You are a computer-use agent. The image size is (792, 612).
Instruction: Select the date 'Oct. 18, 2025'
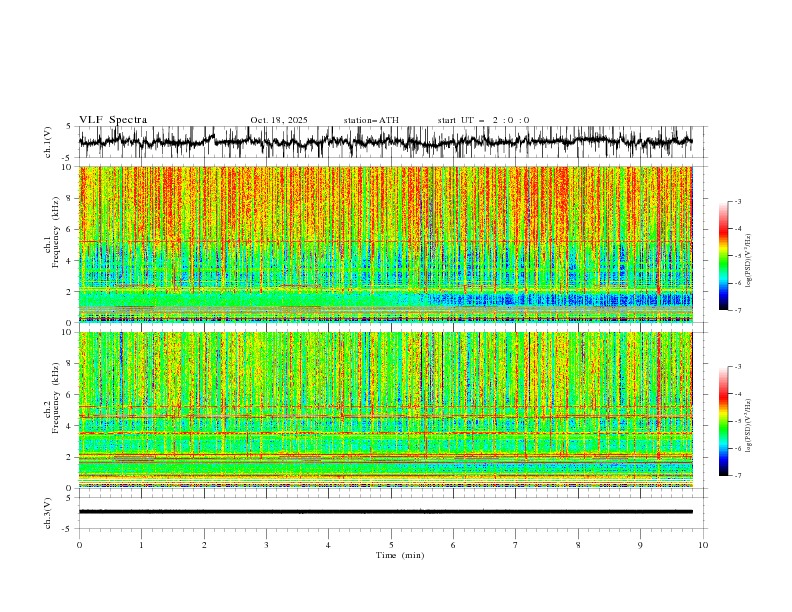[x=279, y=120]
